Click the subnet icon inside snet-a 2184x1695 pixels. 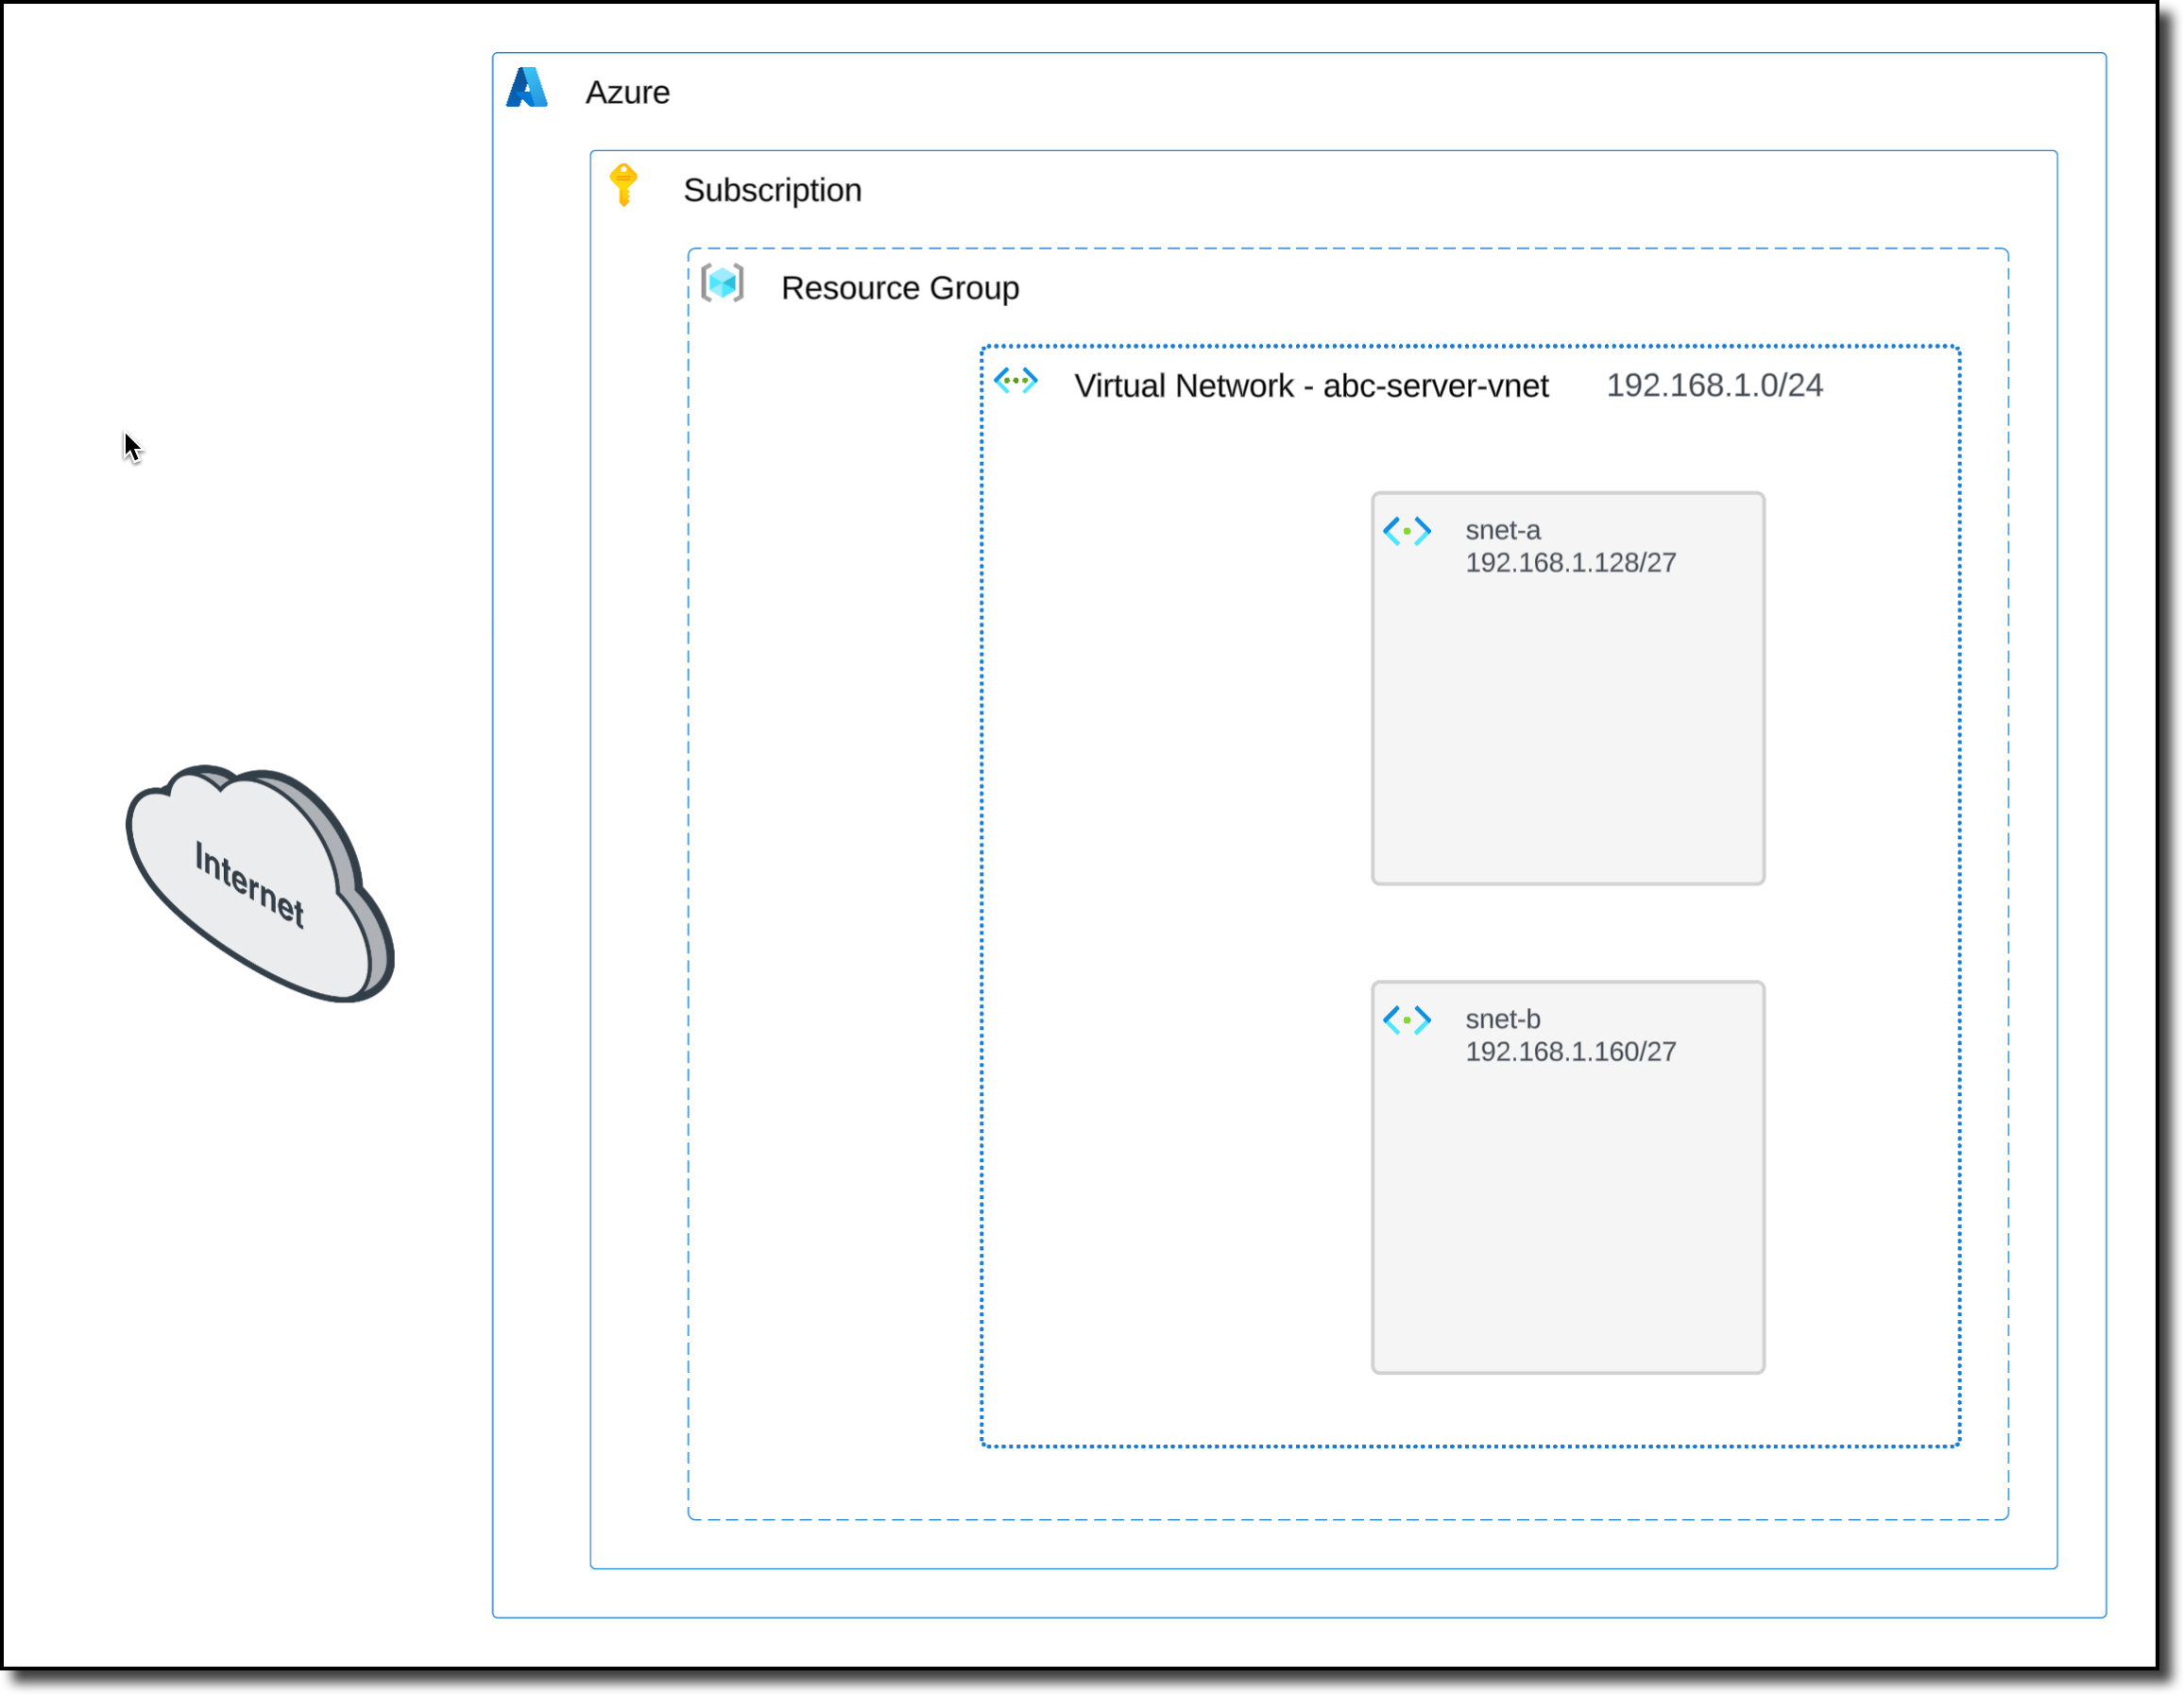(1408, 531)
